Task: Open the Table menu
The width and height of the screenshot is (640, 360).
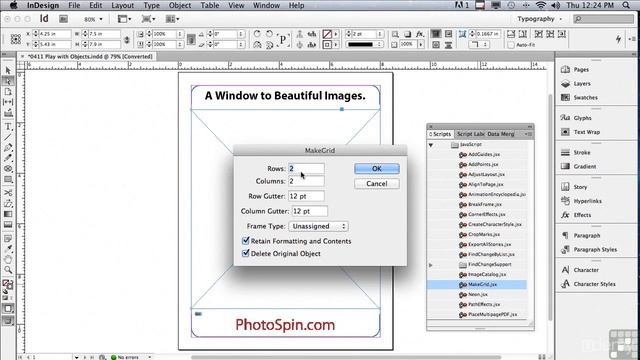Action: (x=209, y=5)
